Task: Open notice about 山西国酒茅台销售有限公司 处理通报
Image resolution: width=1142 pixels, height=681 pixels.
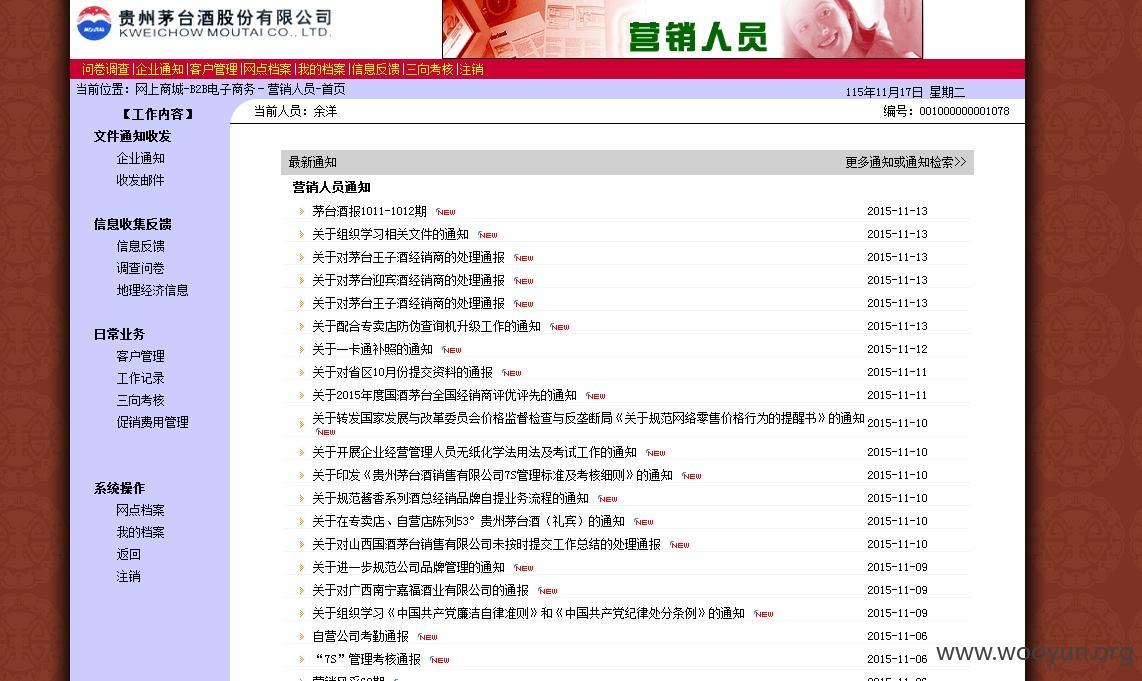Action: (x=487, y=545)
